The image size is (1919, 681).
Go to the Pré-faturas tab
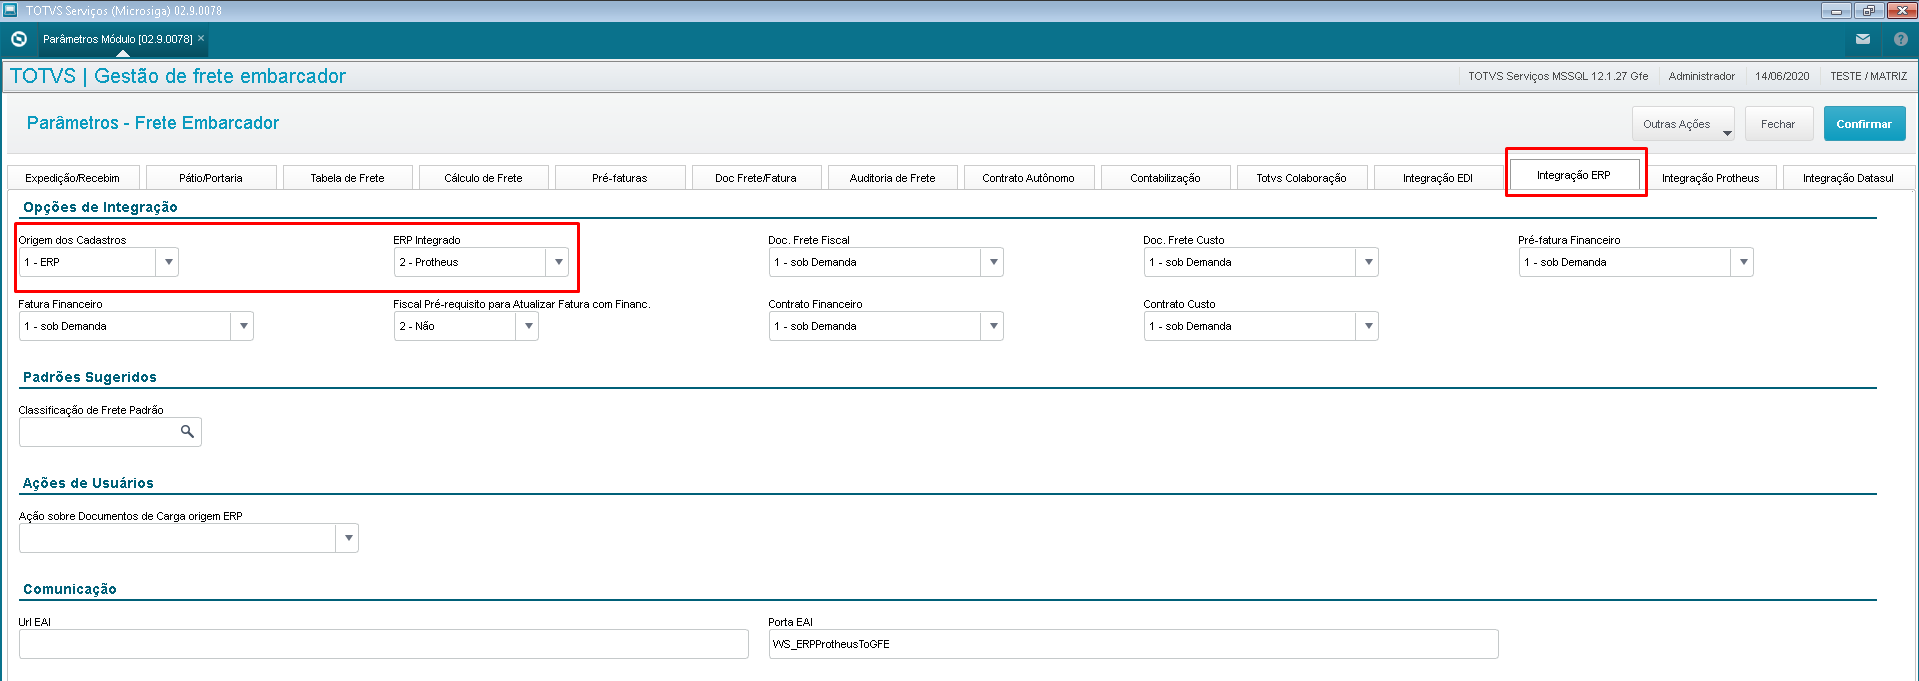click(619, 178)
